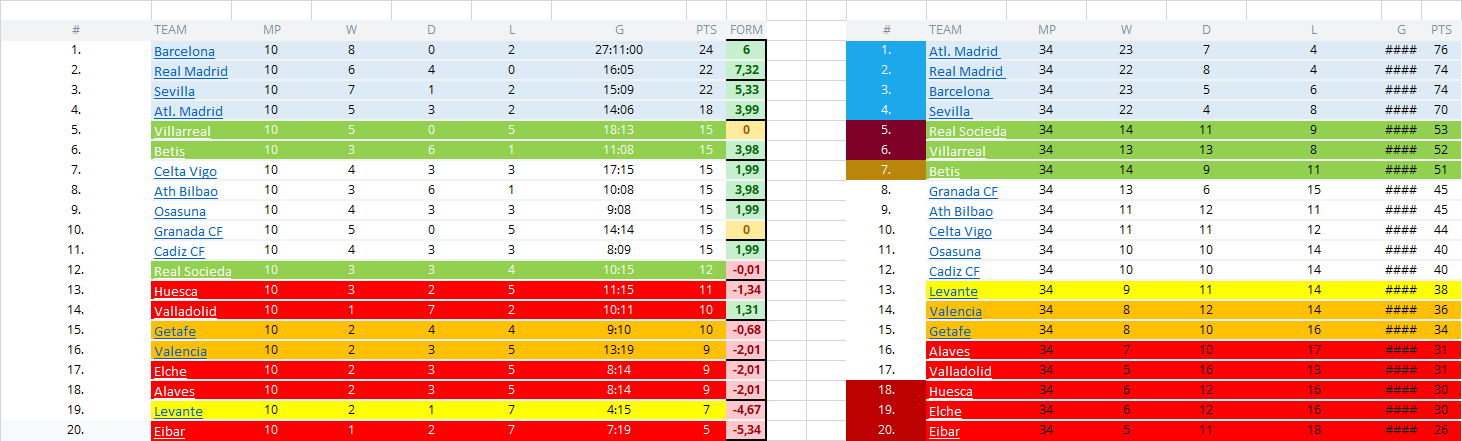Click Ath Bilbao link with goals 10:08
Screen dimensions: 1462x441
186,191
